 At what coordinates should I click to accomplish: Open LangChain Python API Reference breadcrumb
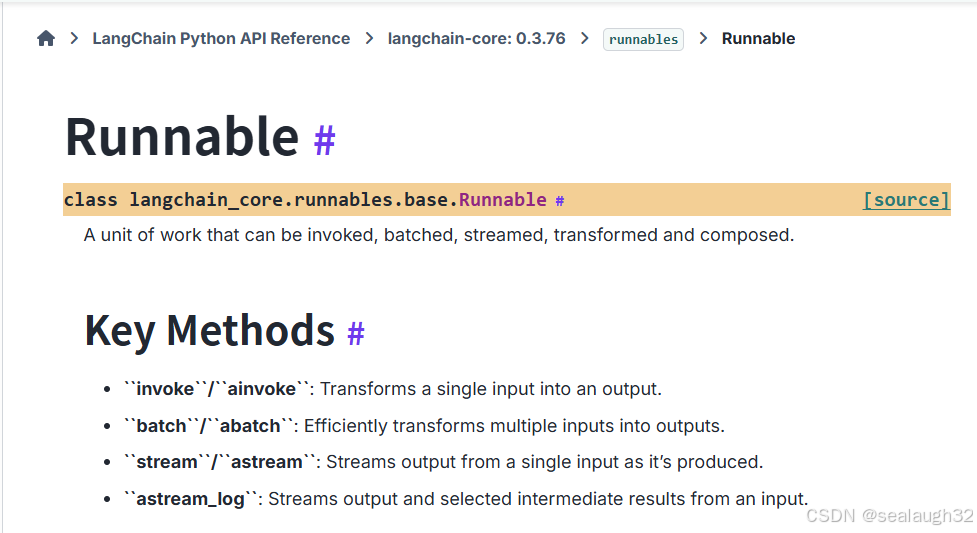[221, 39]
